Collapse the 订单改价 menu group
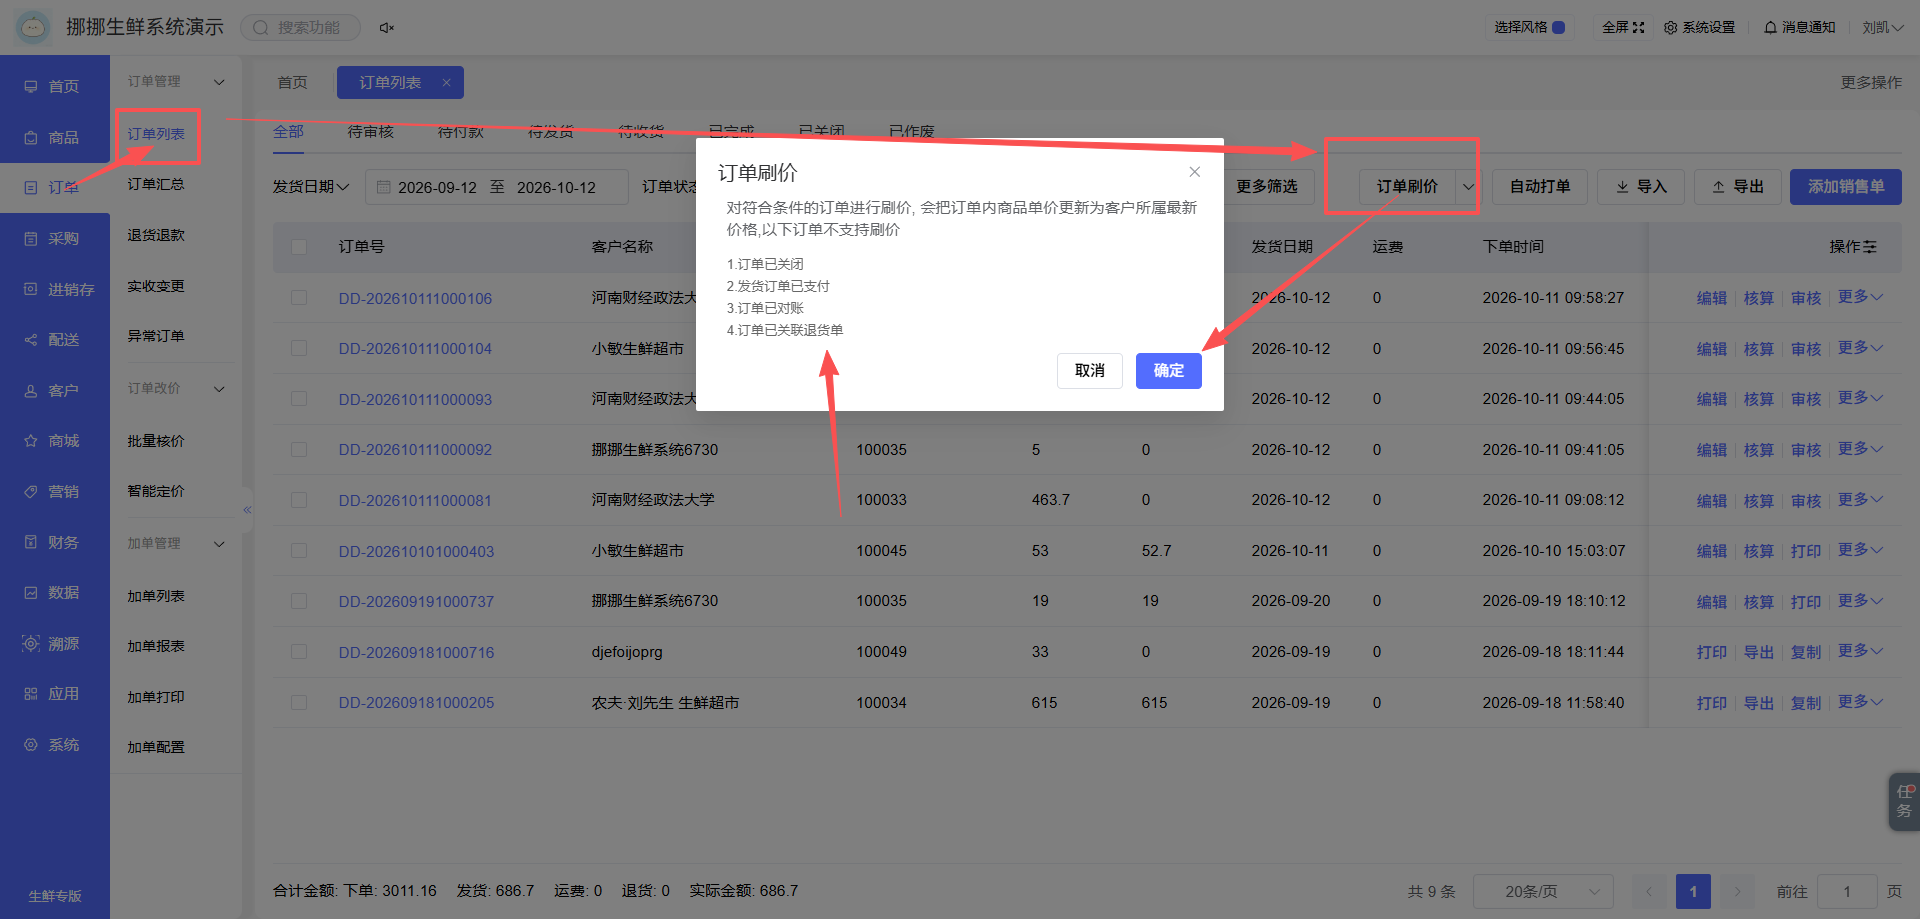Screen dimensions: 1920x919 [219, 389]
